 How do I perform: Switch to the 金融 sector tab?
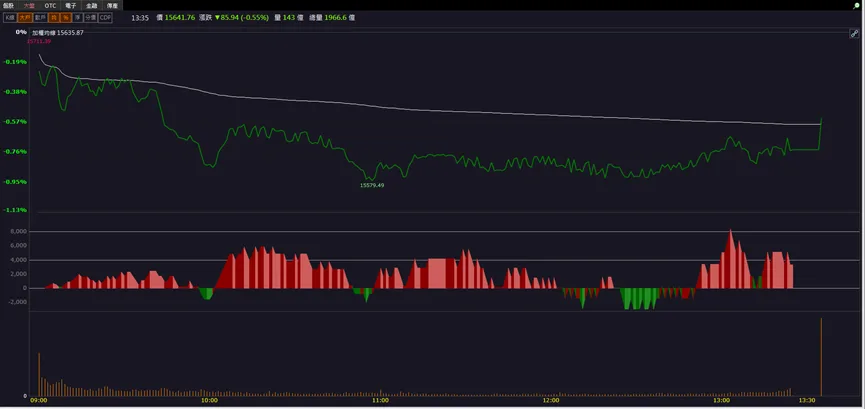[x=92, y=6]
